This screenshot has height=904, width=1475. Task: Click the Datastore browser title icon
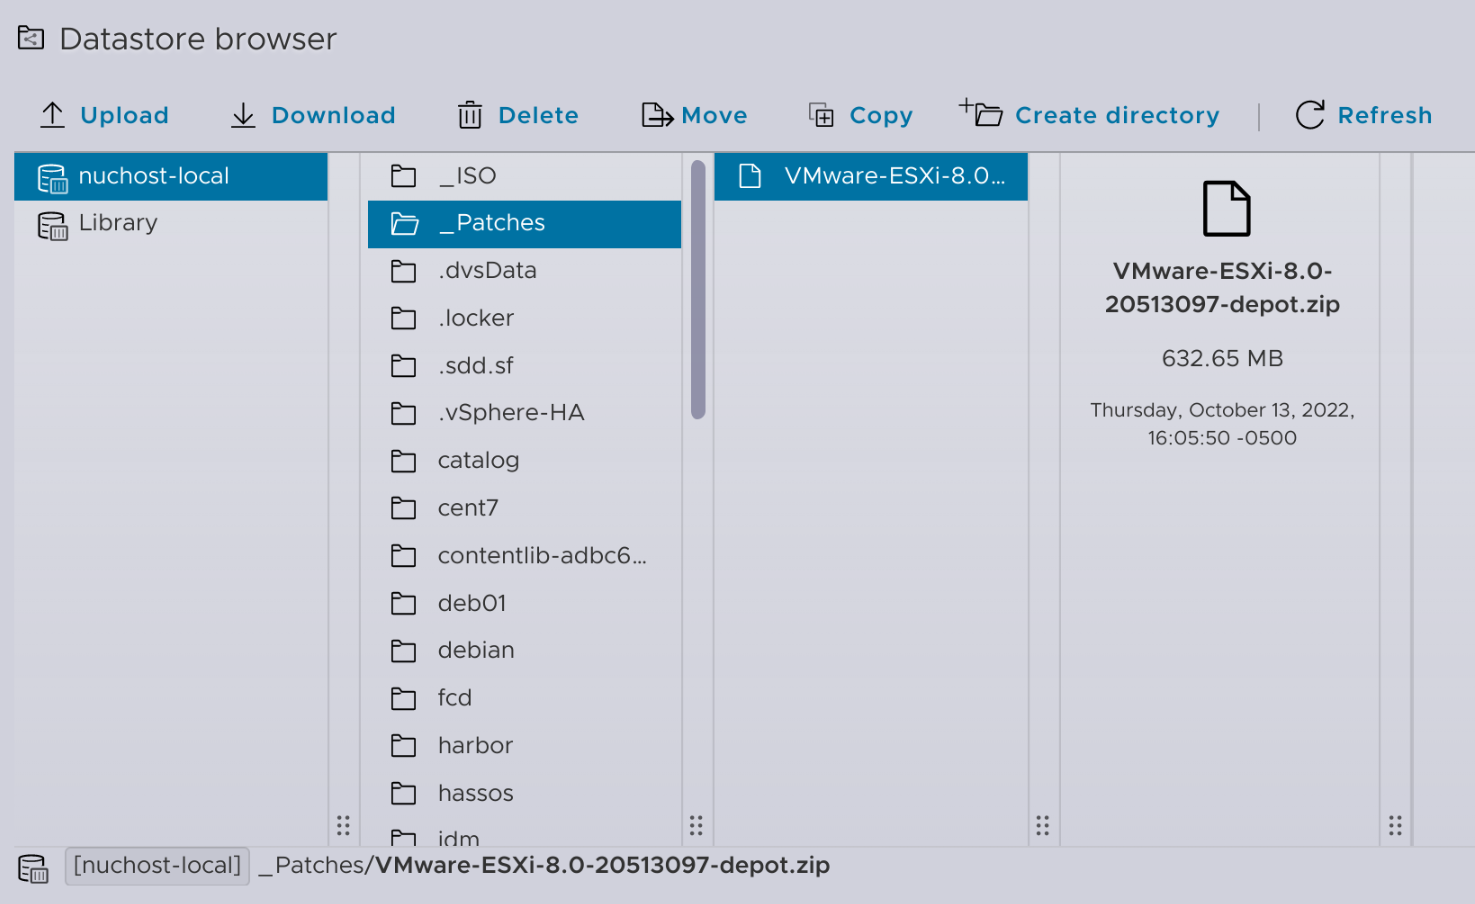click(31, 38)
